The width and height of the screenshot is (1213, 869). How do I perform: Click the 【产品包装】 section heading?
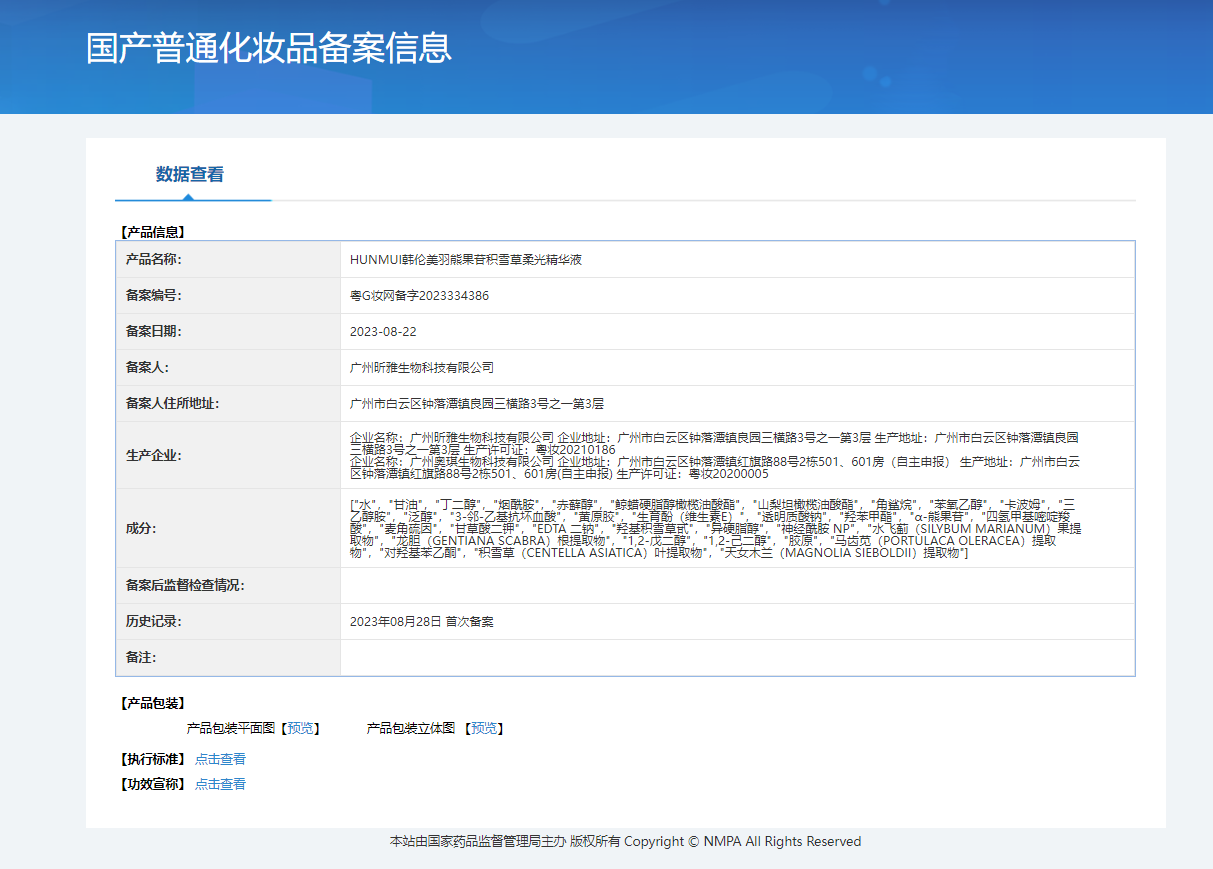(152, 704)
